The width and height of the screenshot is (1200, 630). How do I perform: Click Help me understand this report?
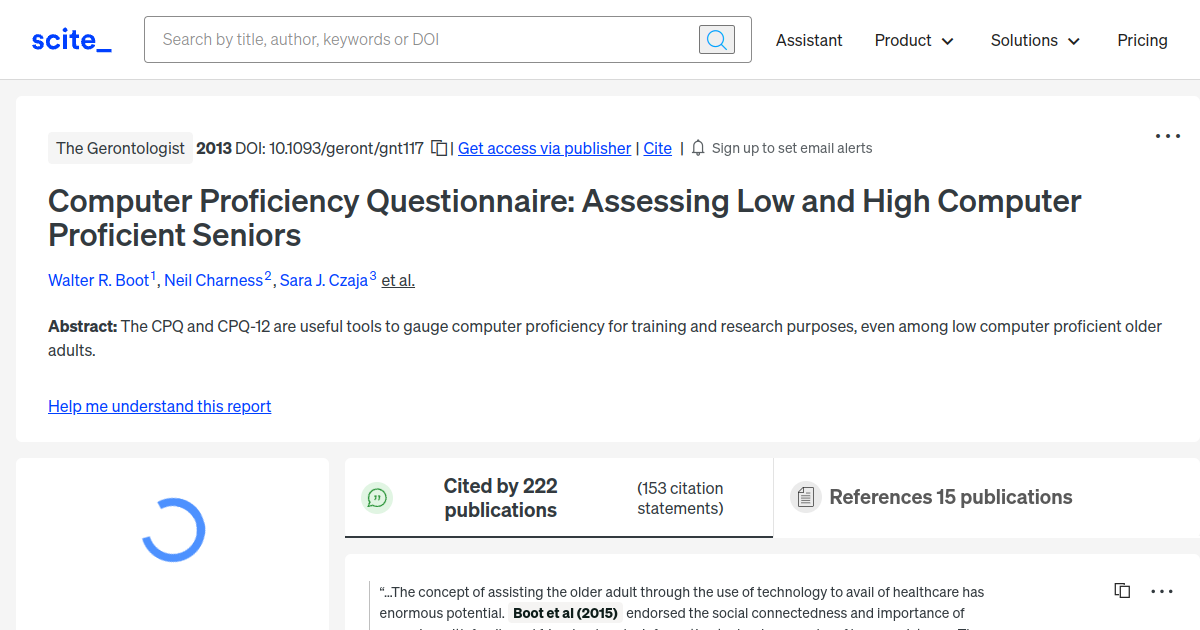(x=159, y=406)
